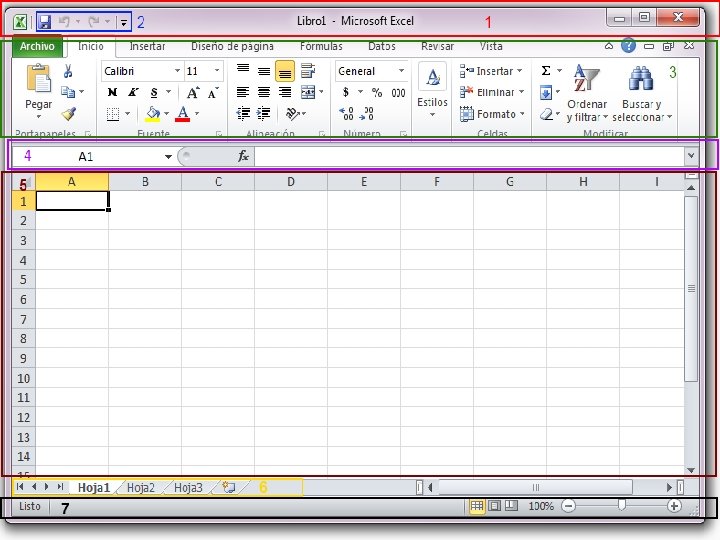
Task: Click the formula bar input field
Action: (469, 157)
